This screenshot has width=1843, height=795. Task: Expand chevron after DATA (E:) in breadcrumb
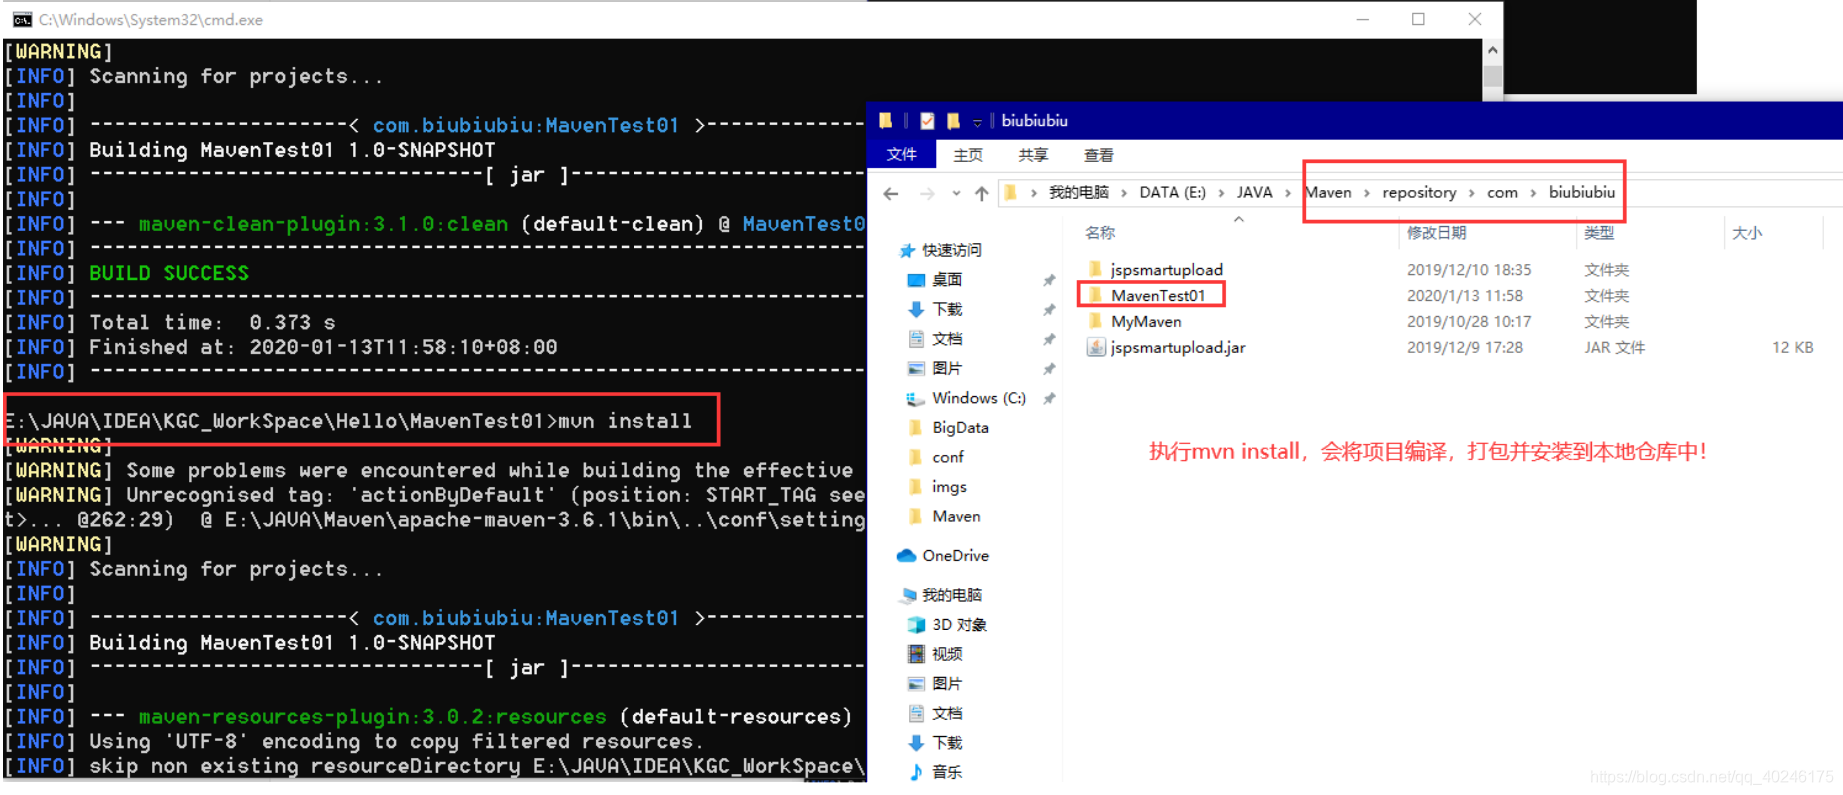pos(1221,193)
